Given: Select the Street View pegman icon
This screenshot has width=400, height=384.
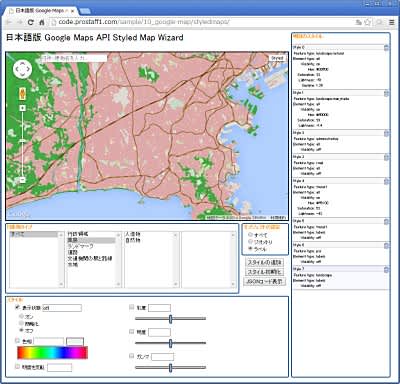Looking at the screenshot, I should coord(23,94).
